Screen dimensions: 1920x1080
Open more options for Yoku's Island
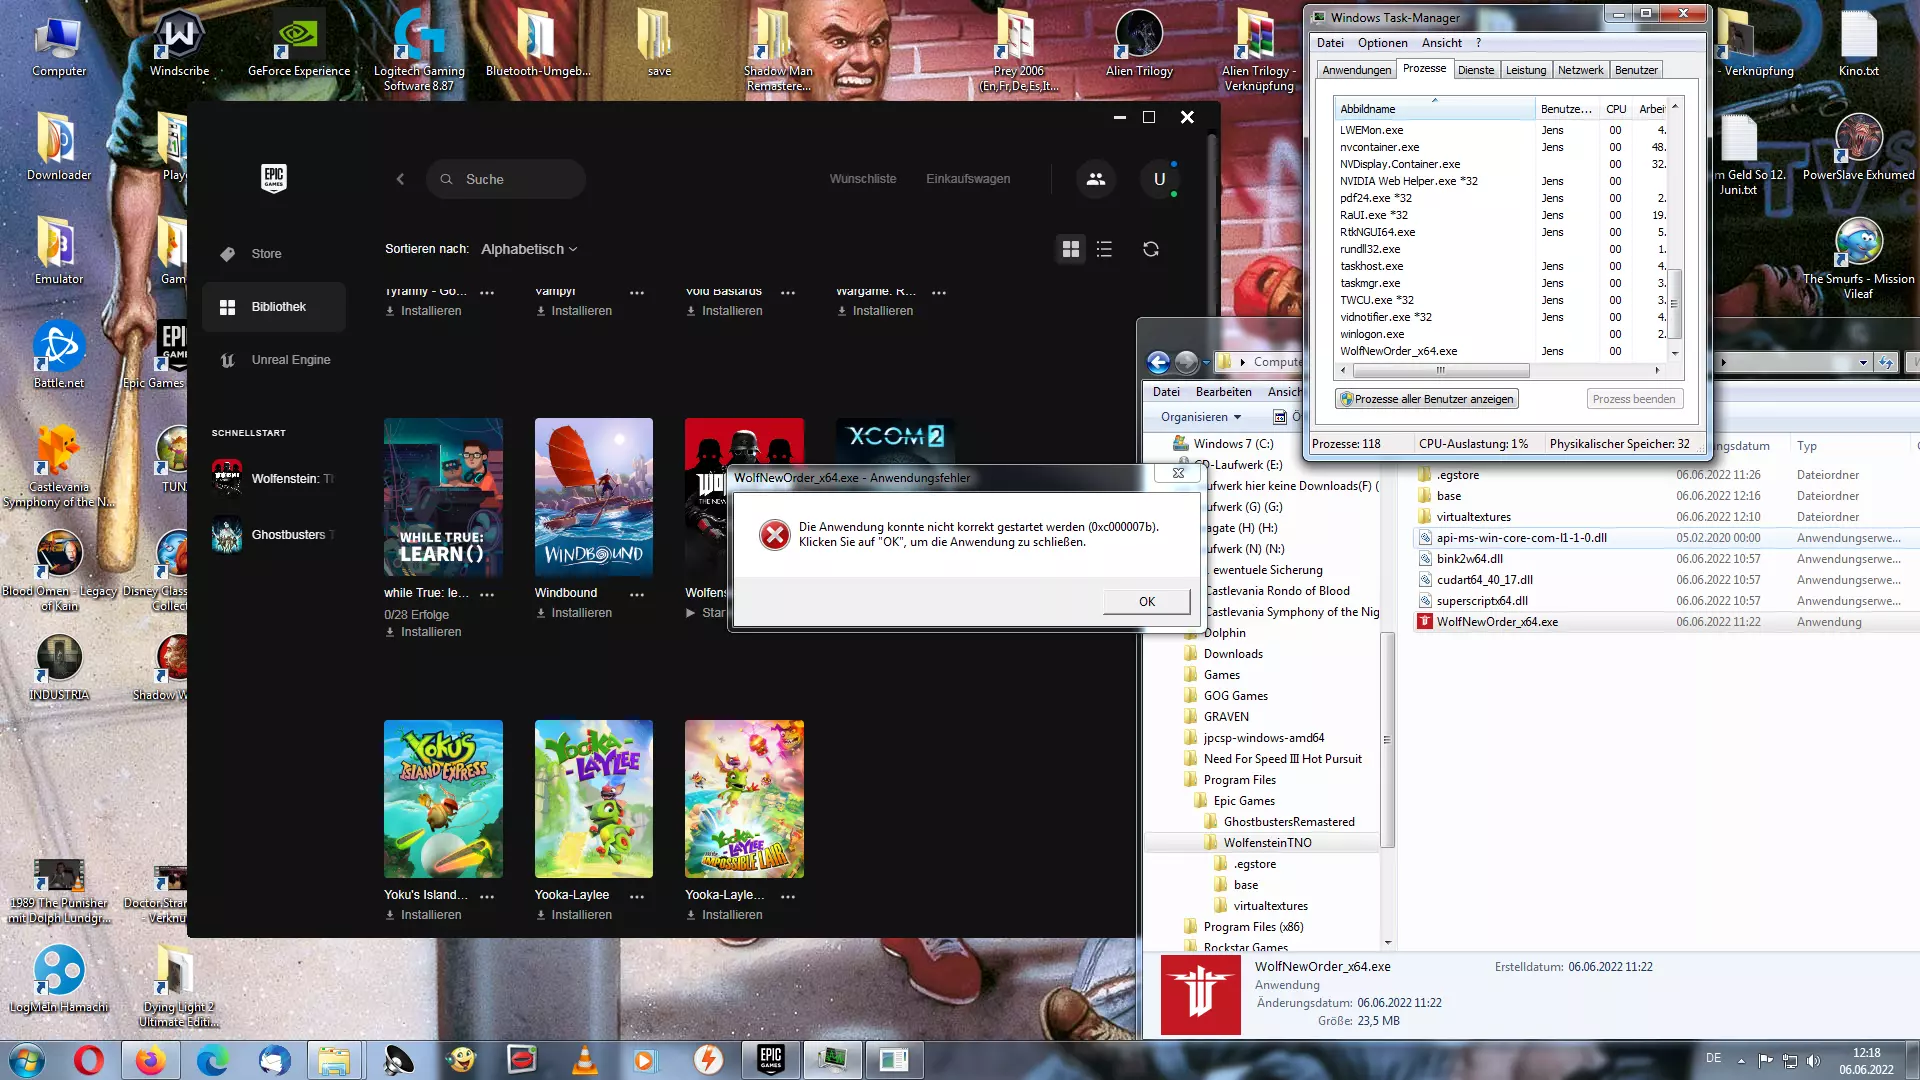coord(487,896)
